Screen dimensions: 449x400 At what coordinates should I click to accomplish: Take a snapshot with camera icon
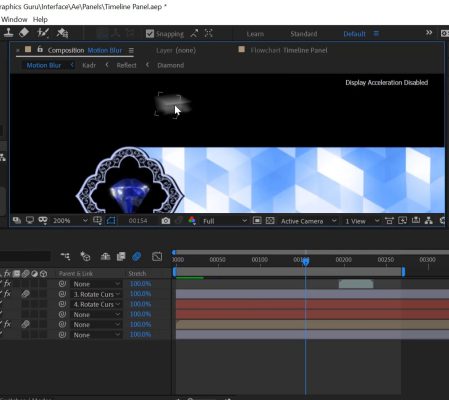coord(166,221)
